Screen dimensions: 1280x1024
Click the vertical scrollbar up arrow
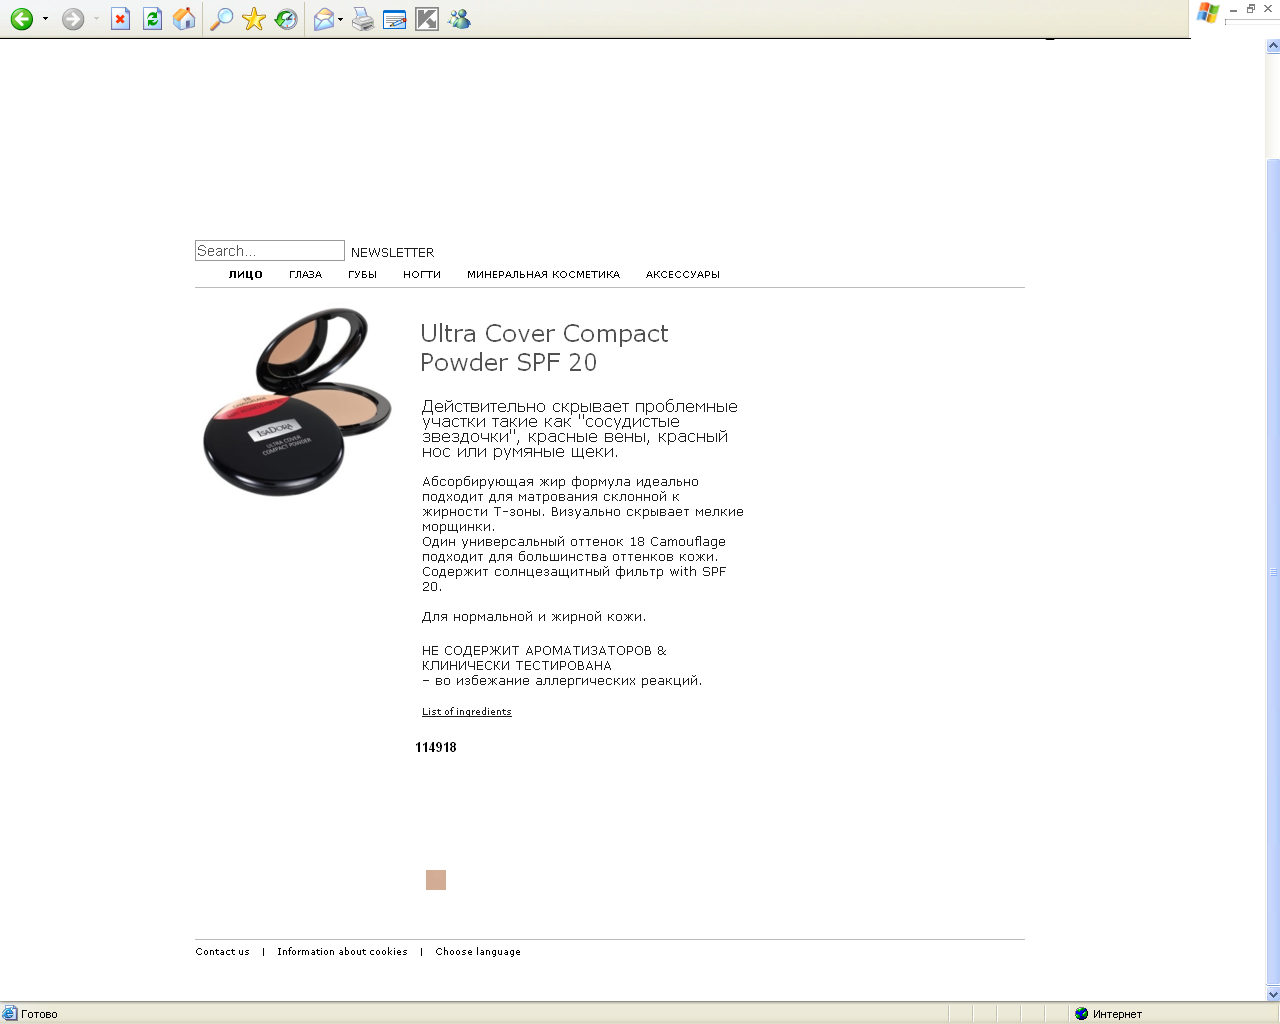(1273, 46)
